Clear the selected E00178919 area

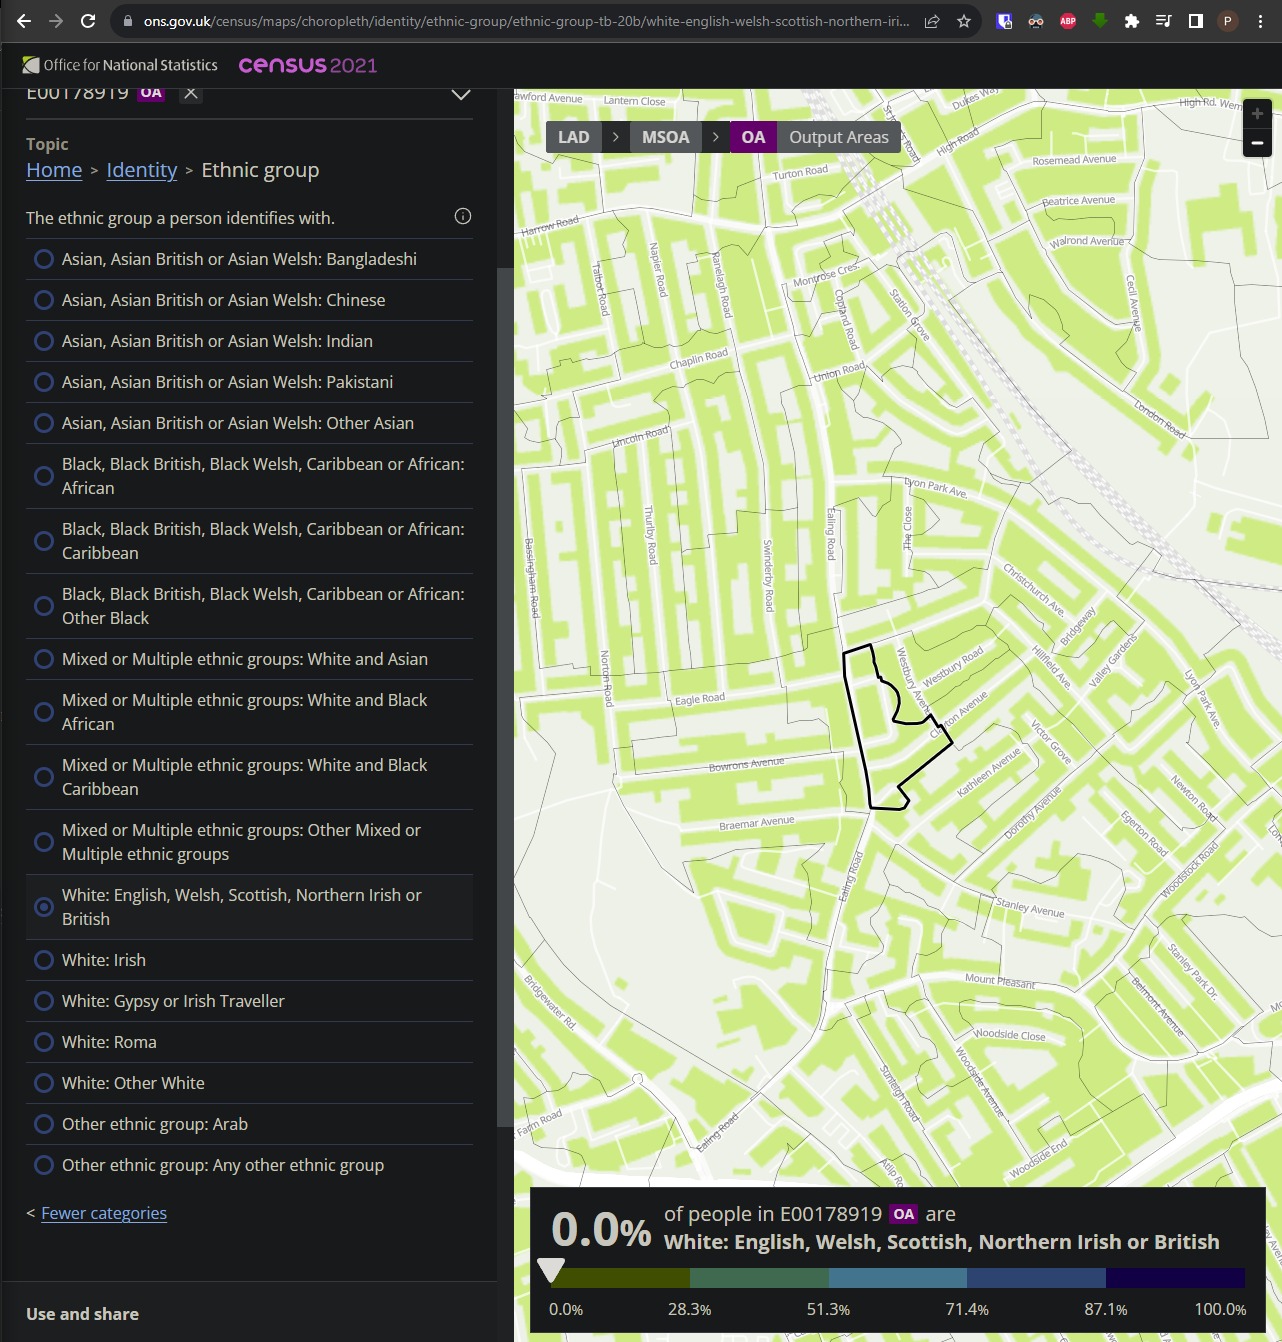click(x=191, y=93)
